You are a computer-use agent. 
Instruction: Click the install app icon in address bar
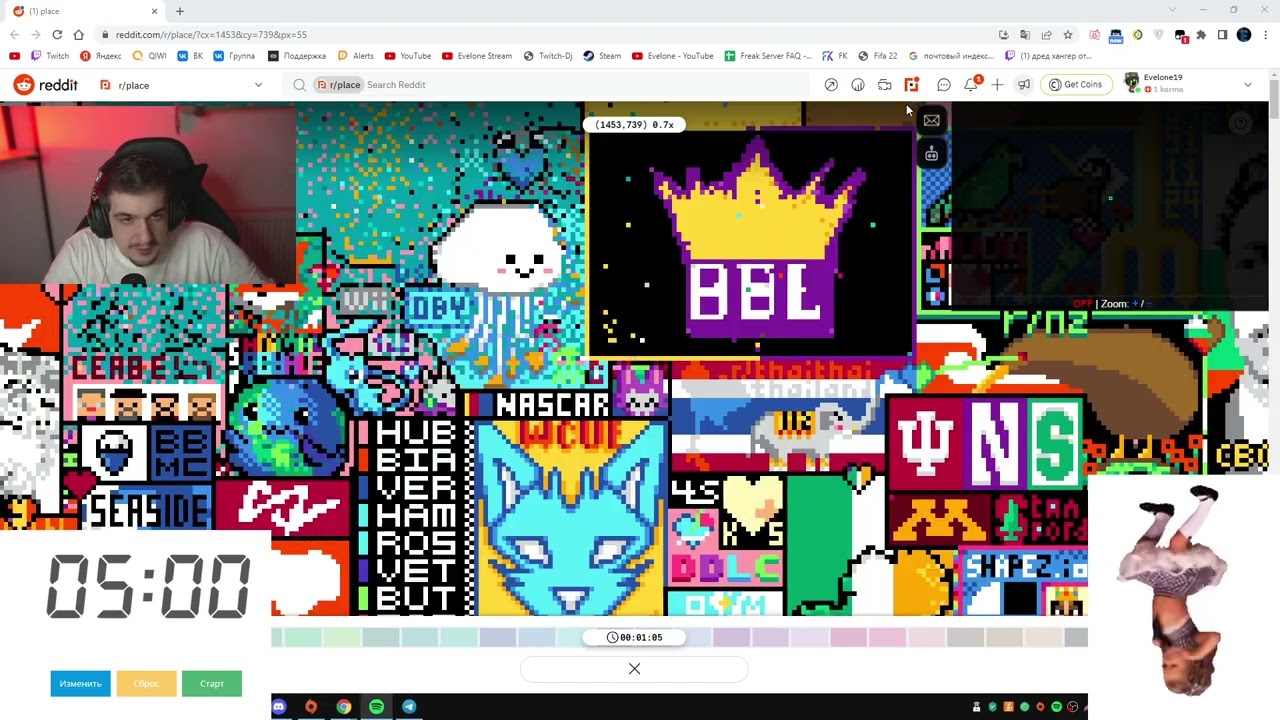pos(1004,35)
